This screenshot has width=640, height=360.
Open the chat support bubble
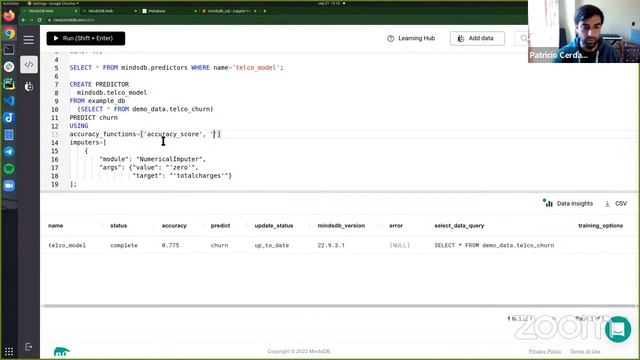[x=618, y=329]
